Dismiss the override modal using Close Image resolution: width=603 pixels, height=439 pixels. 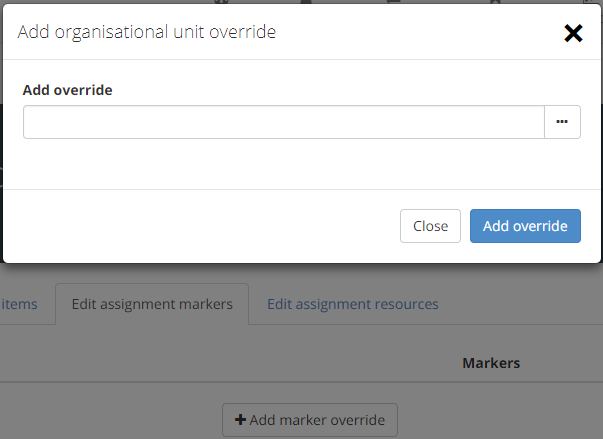tap(430, 226)
